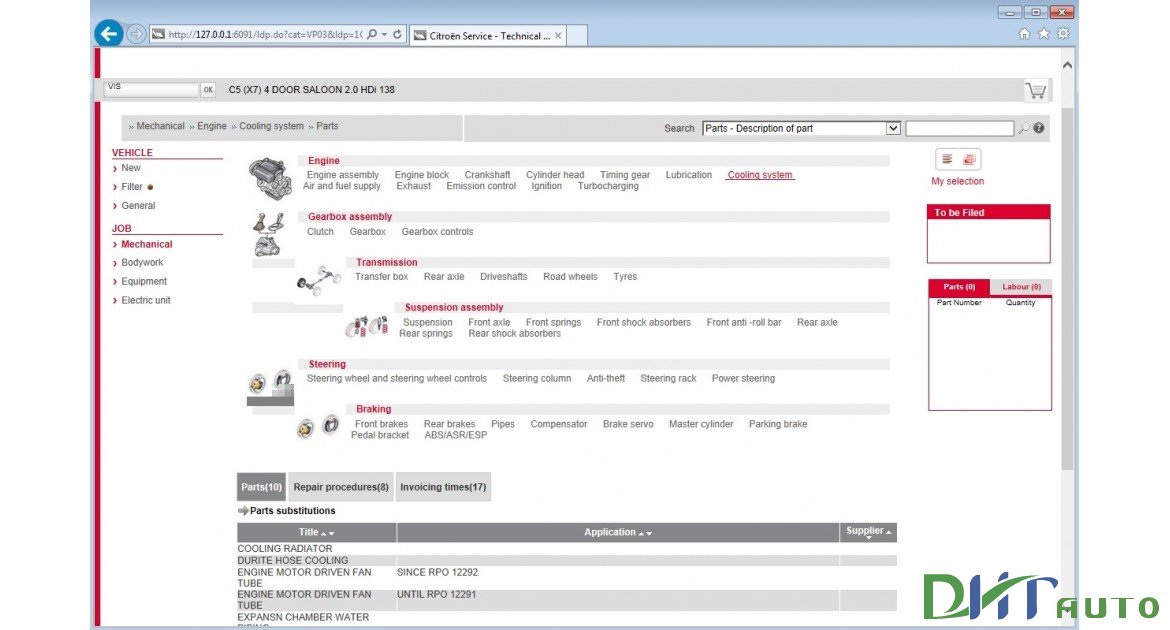Viewport: 1170px width, 630px height.
Task: Select Filter under VEHICLE menu
Action: tap(132, 187)
